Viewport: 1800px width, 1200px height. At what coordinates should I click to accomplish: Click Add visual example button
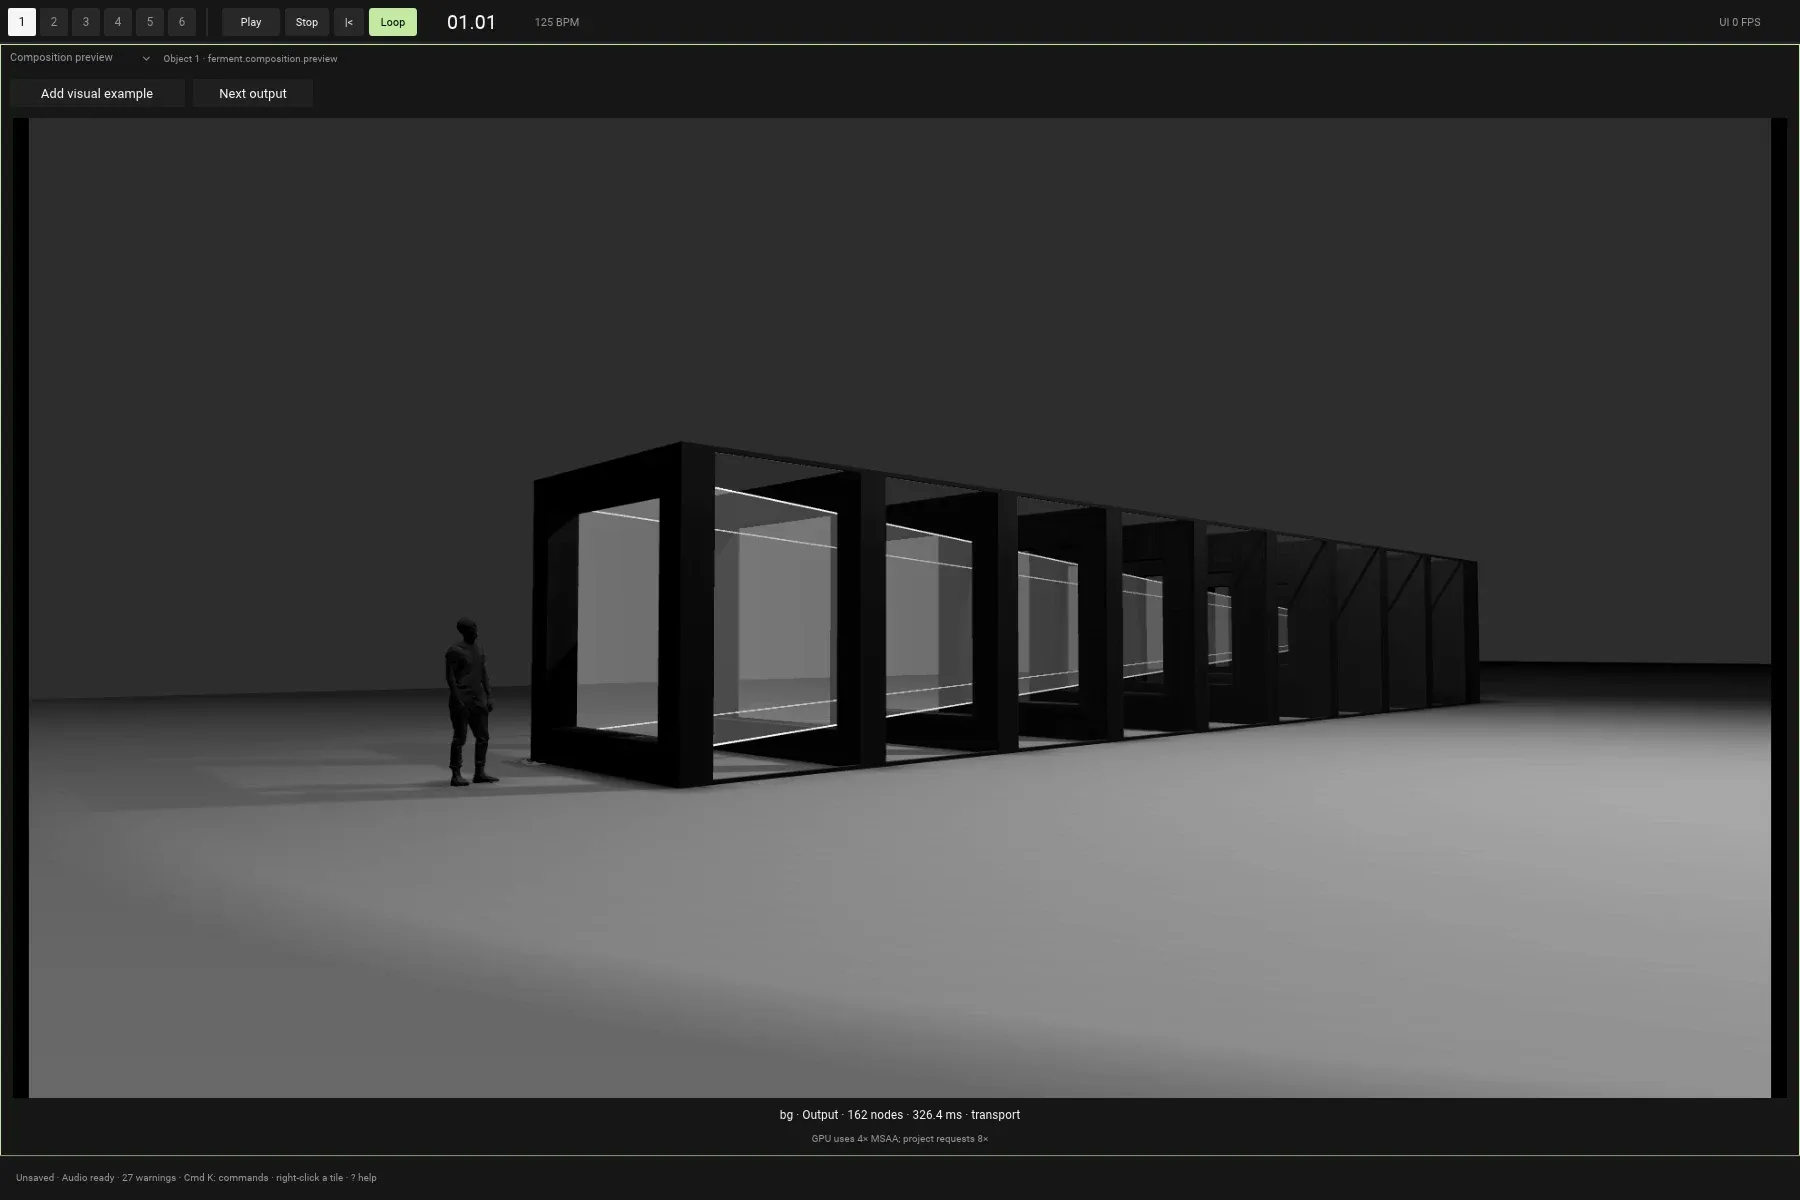tap(97, 94)
